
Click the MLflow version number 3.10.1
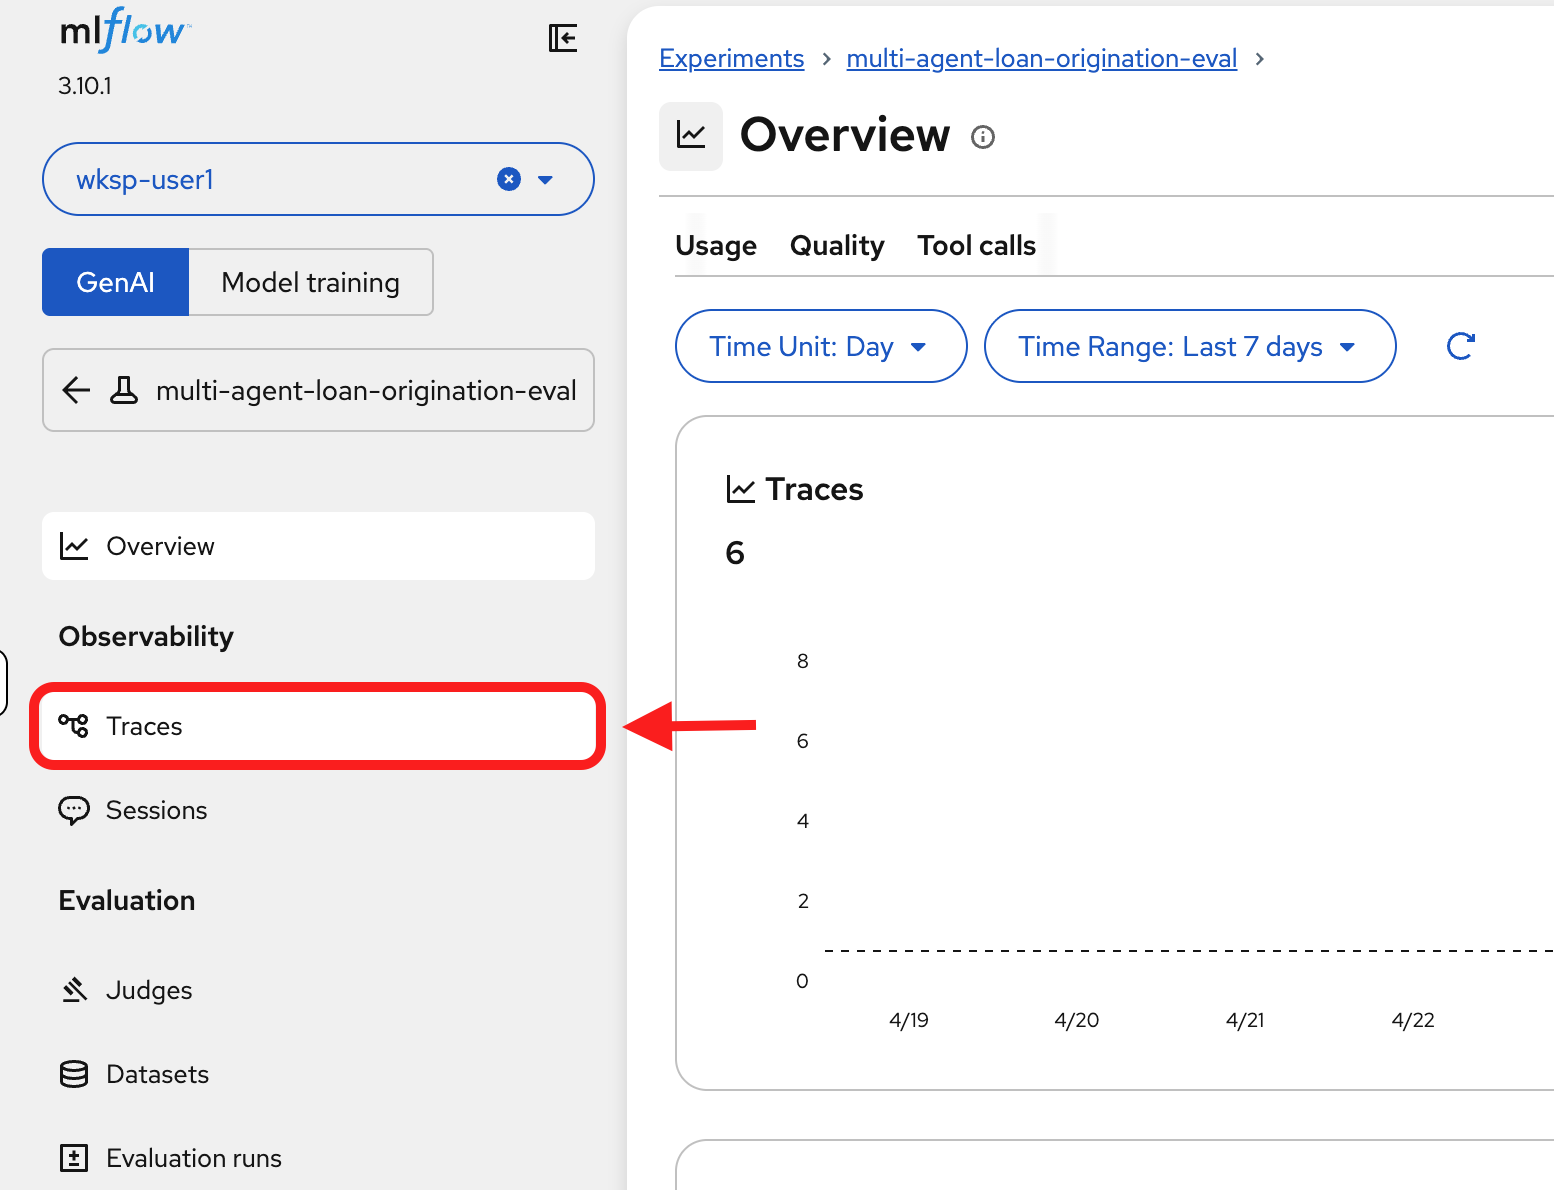pyautogui.click(x=85, y=86)
